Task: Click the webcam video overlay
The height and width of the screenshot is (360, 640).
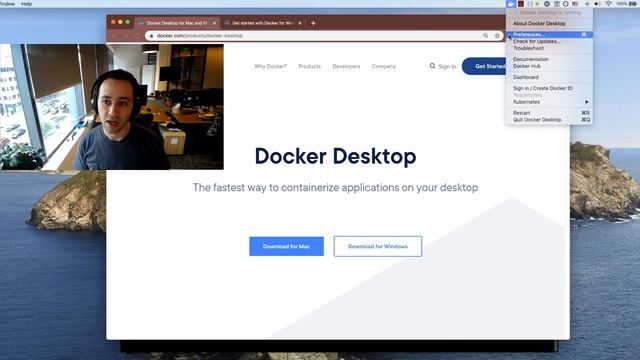Action: point(112,107)
